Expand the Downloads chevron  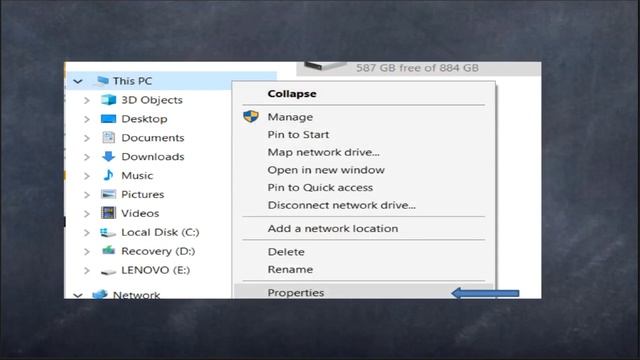click(x=87, y=157)
